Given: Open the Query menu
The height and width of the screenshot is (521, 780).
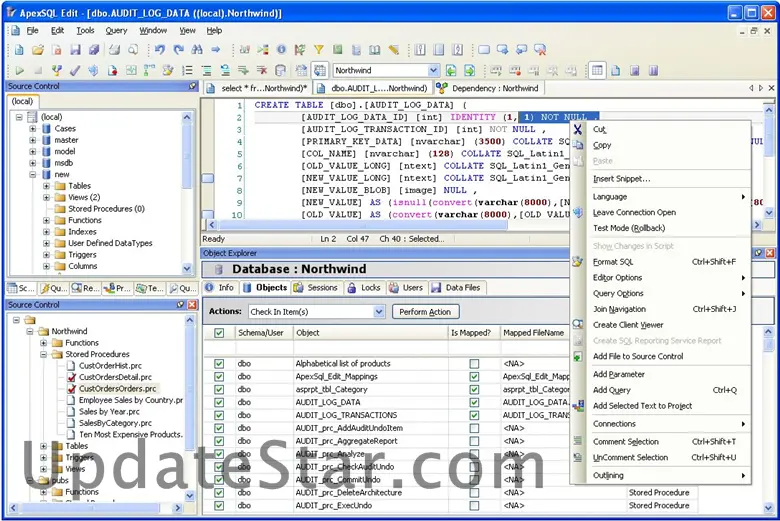Looking at the screenshot, I should [x=116, y=30].
